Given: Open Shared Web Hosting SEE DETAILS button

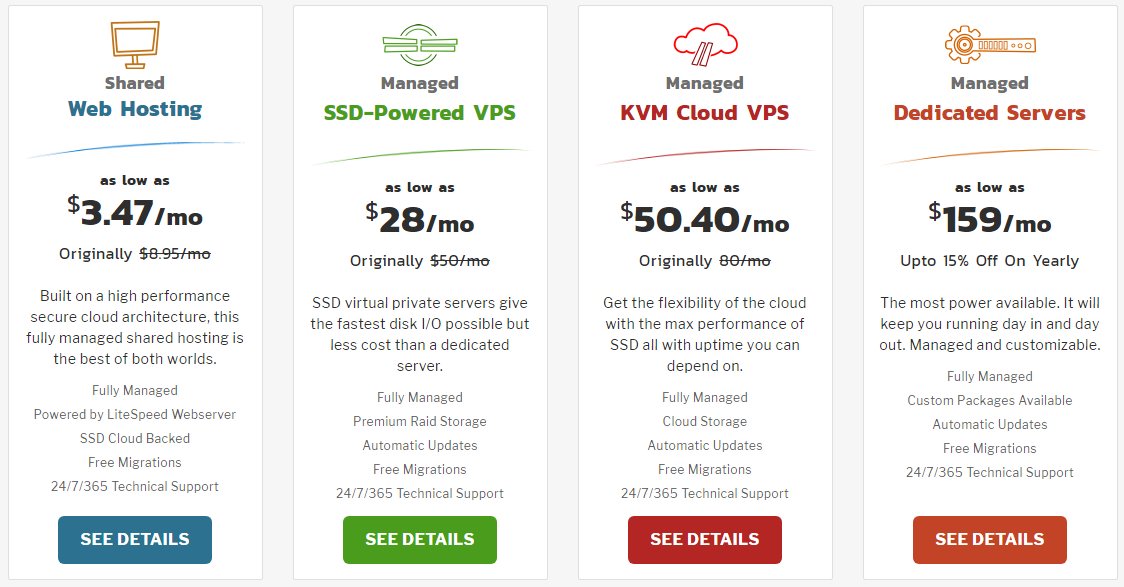Looking at the screenshot, I should [135, 540].
